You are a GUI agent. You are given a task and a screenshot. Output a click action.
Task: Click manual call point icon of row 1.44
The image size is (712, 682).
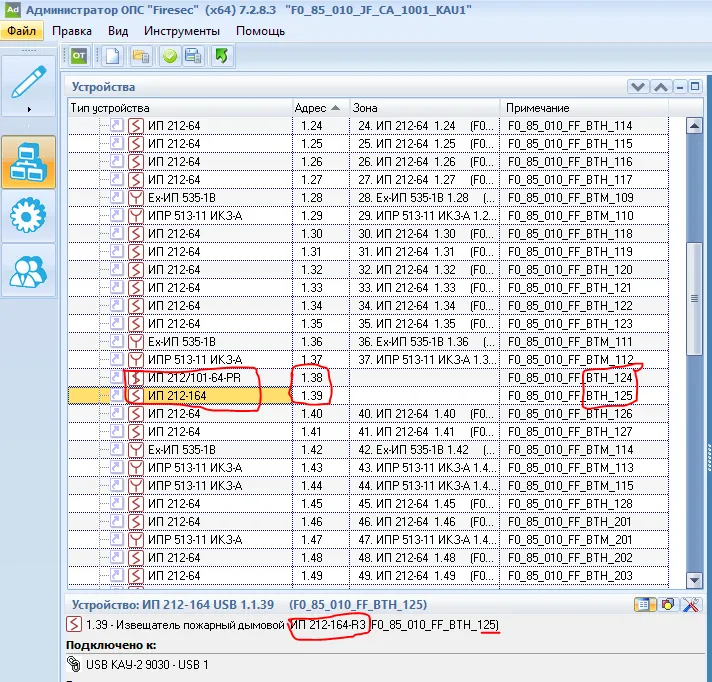(x=136, y=486)
